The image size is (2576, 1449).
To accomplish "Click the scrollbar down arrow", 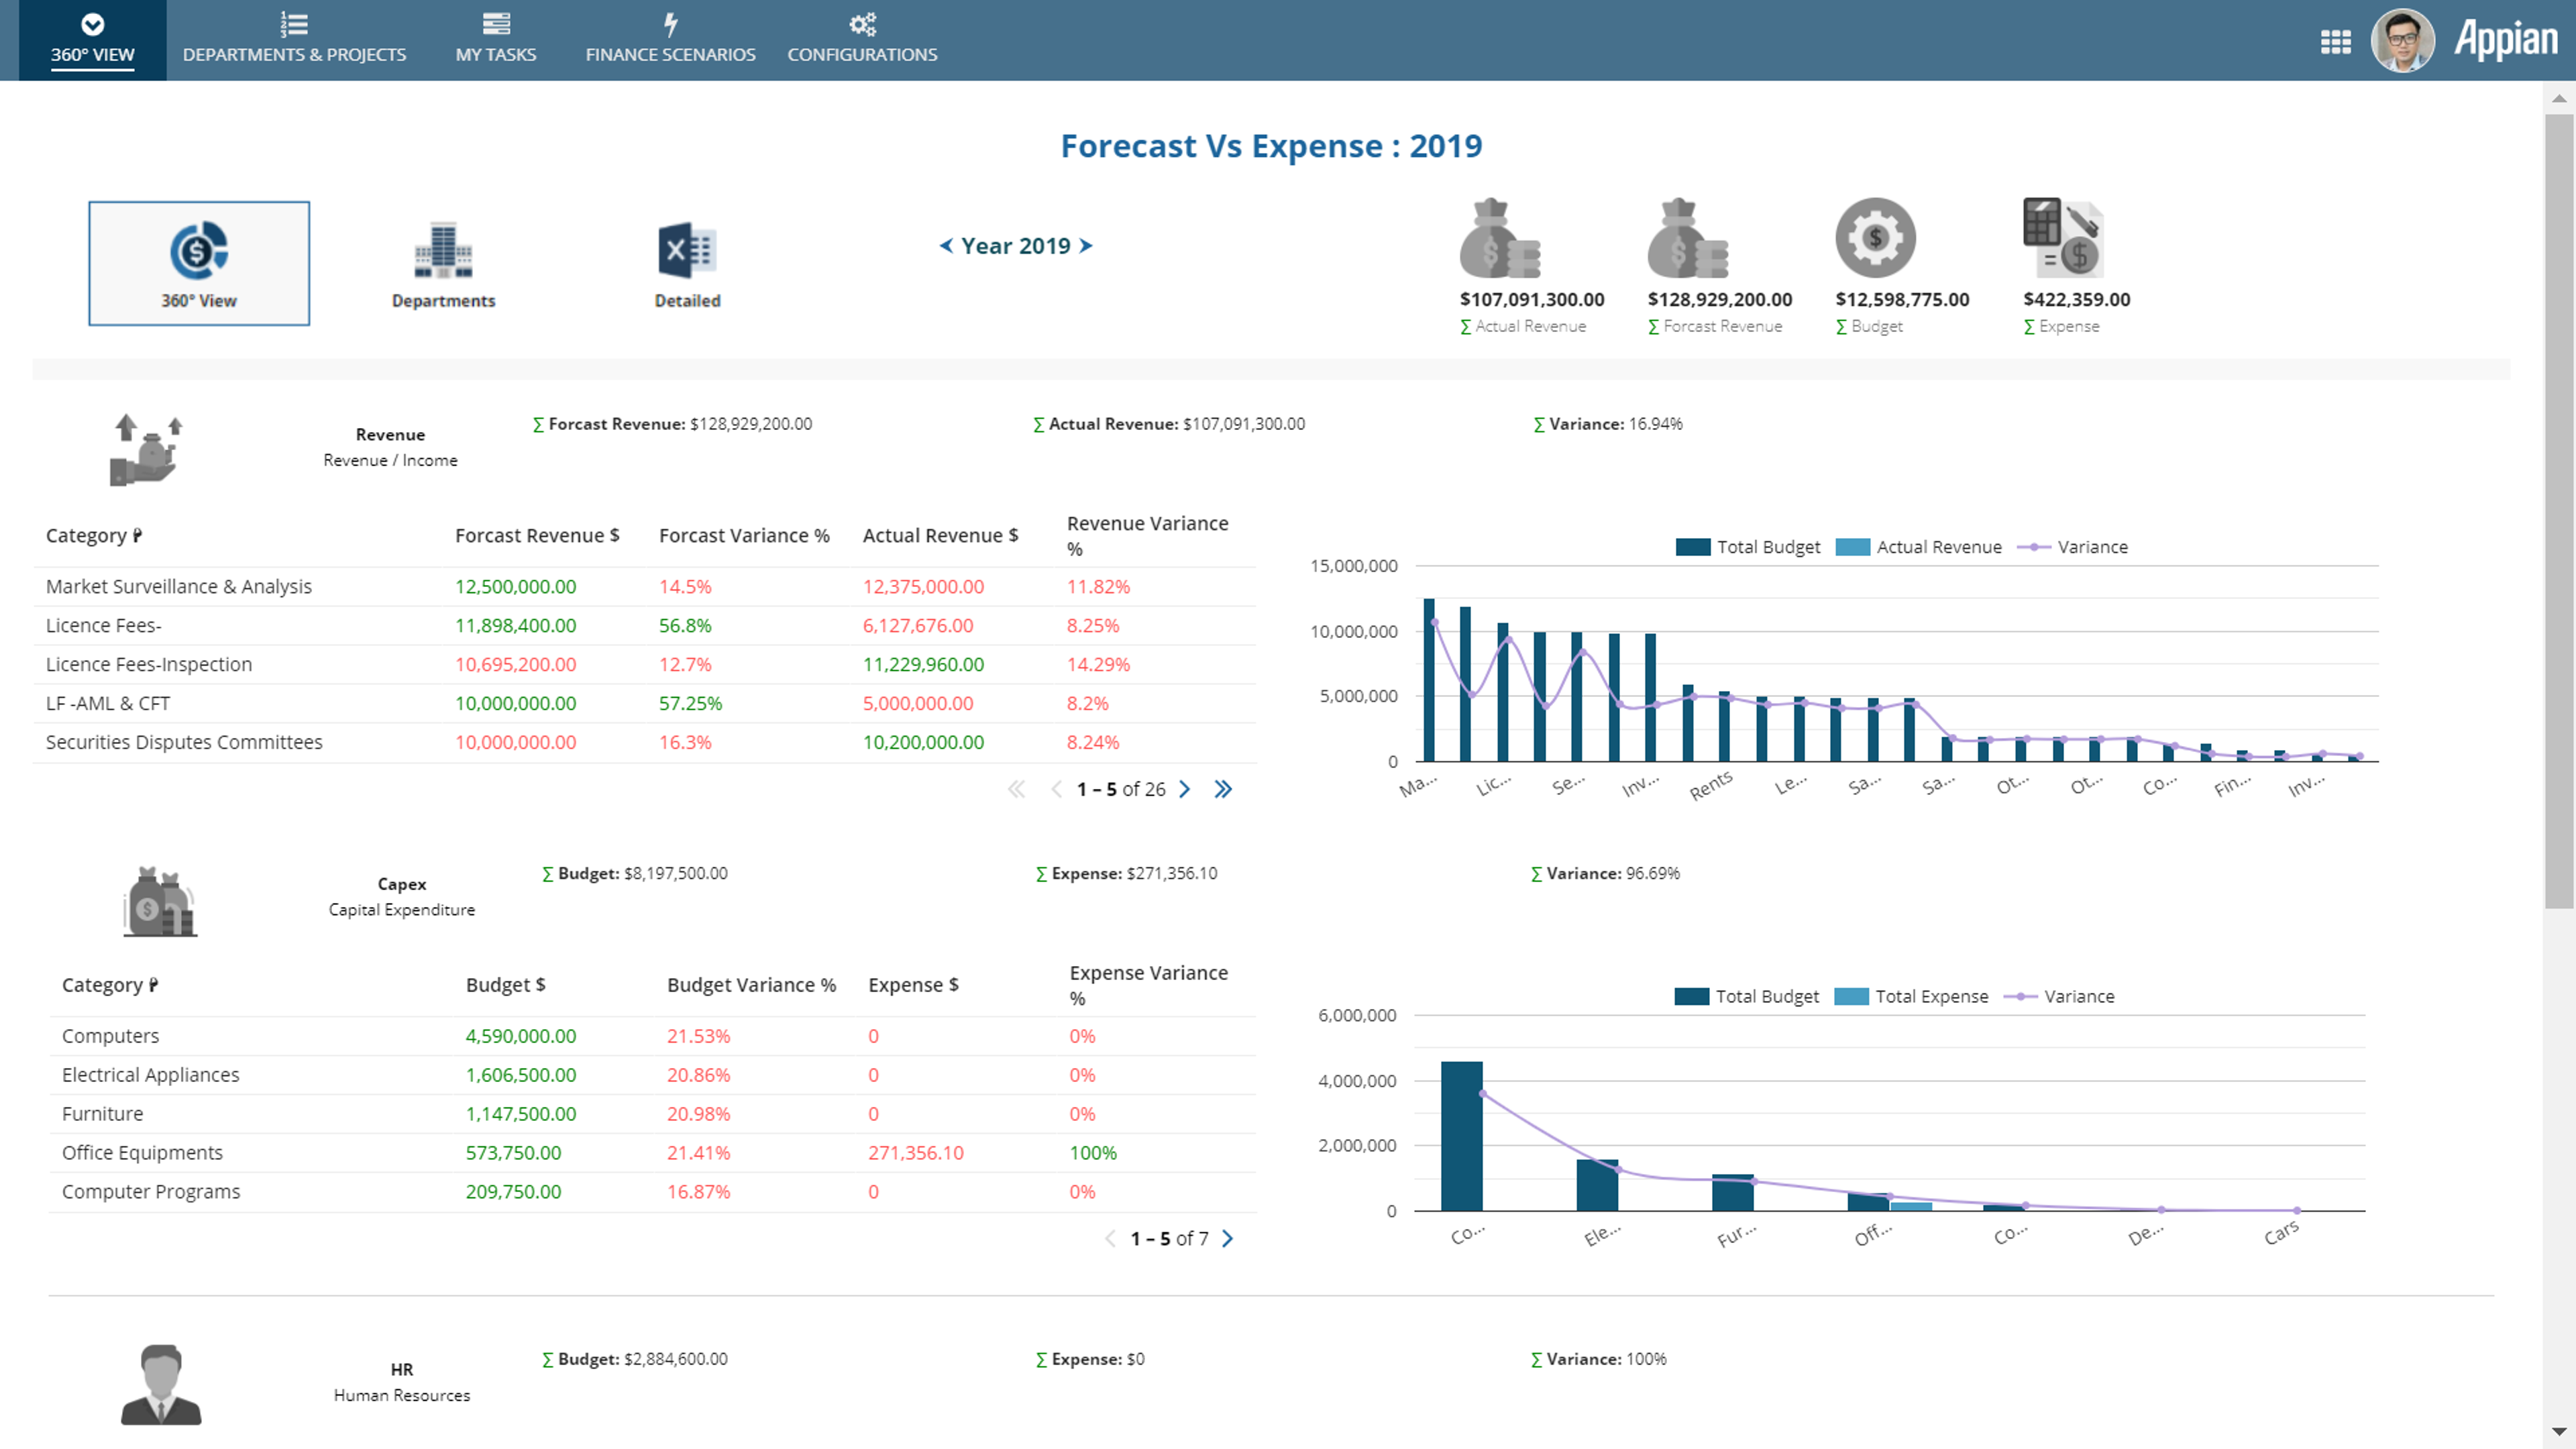I will pyautogui.click(x=2559, y=1432).
